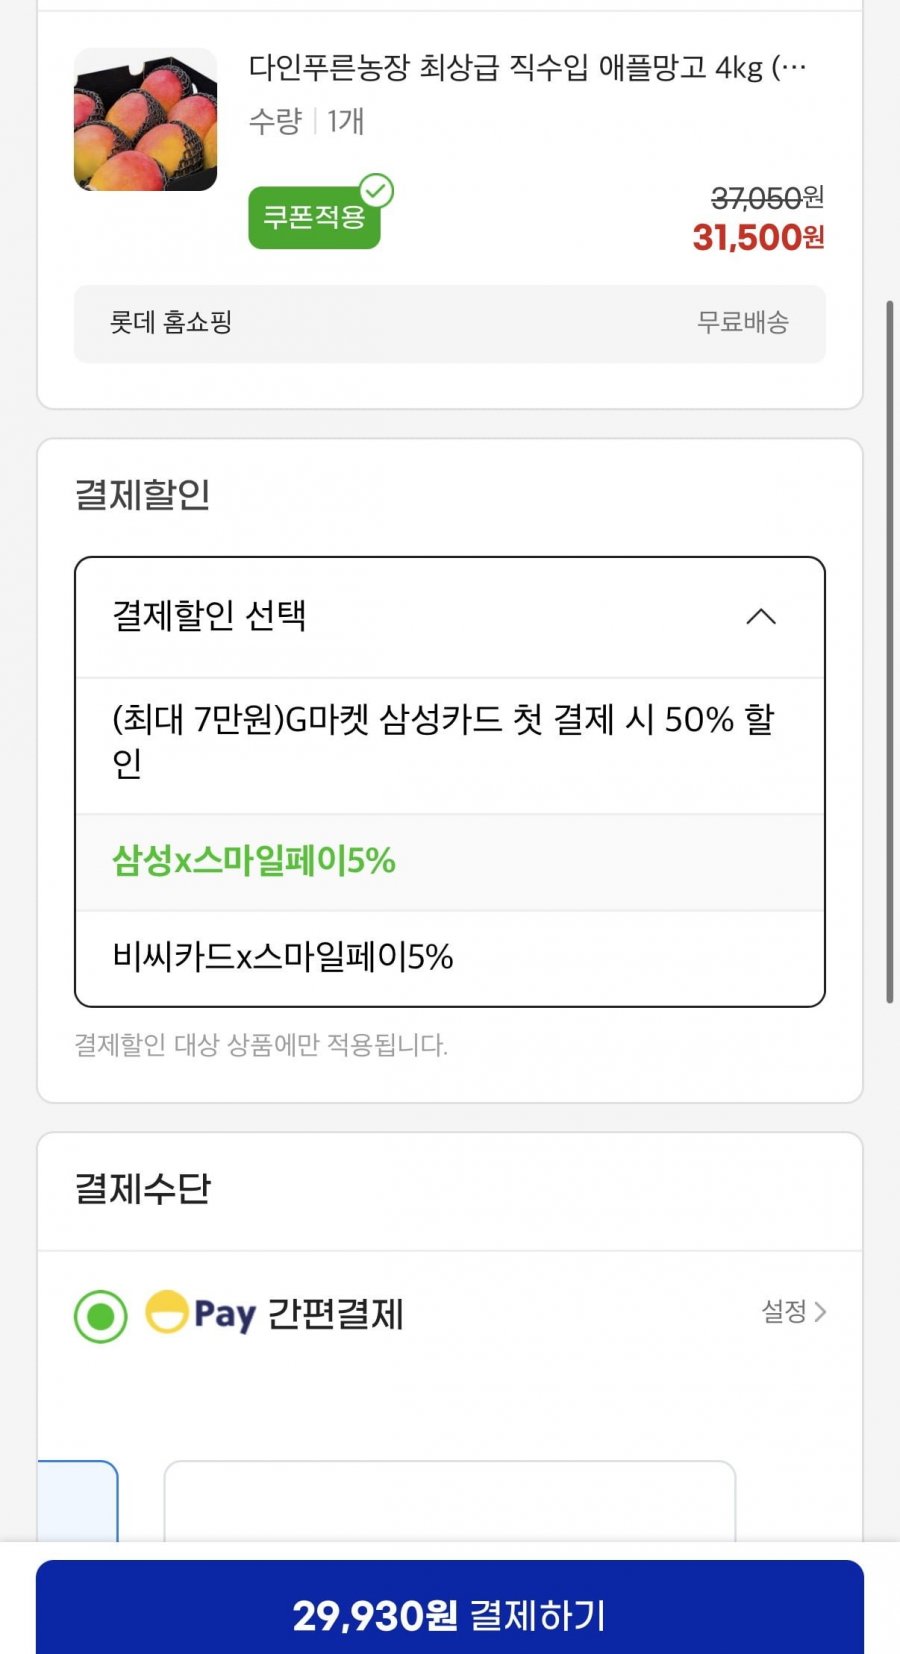Tap the apple mango product thumbnail
Viewport: 900px width, 1654px height.
[x=145, y=120]
